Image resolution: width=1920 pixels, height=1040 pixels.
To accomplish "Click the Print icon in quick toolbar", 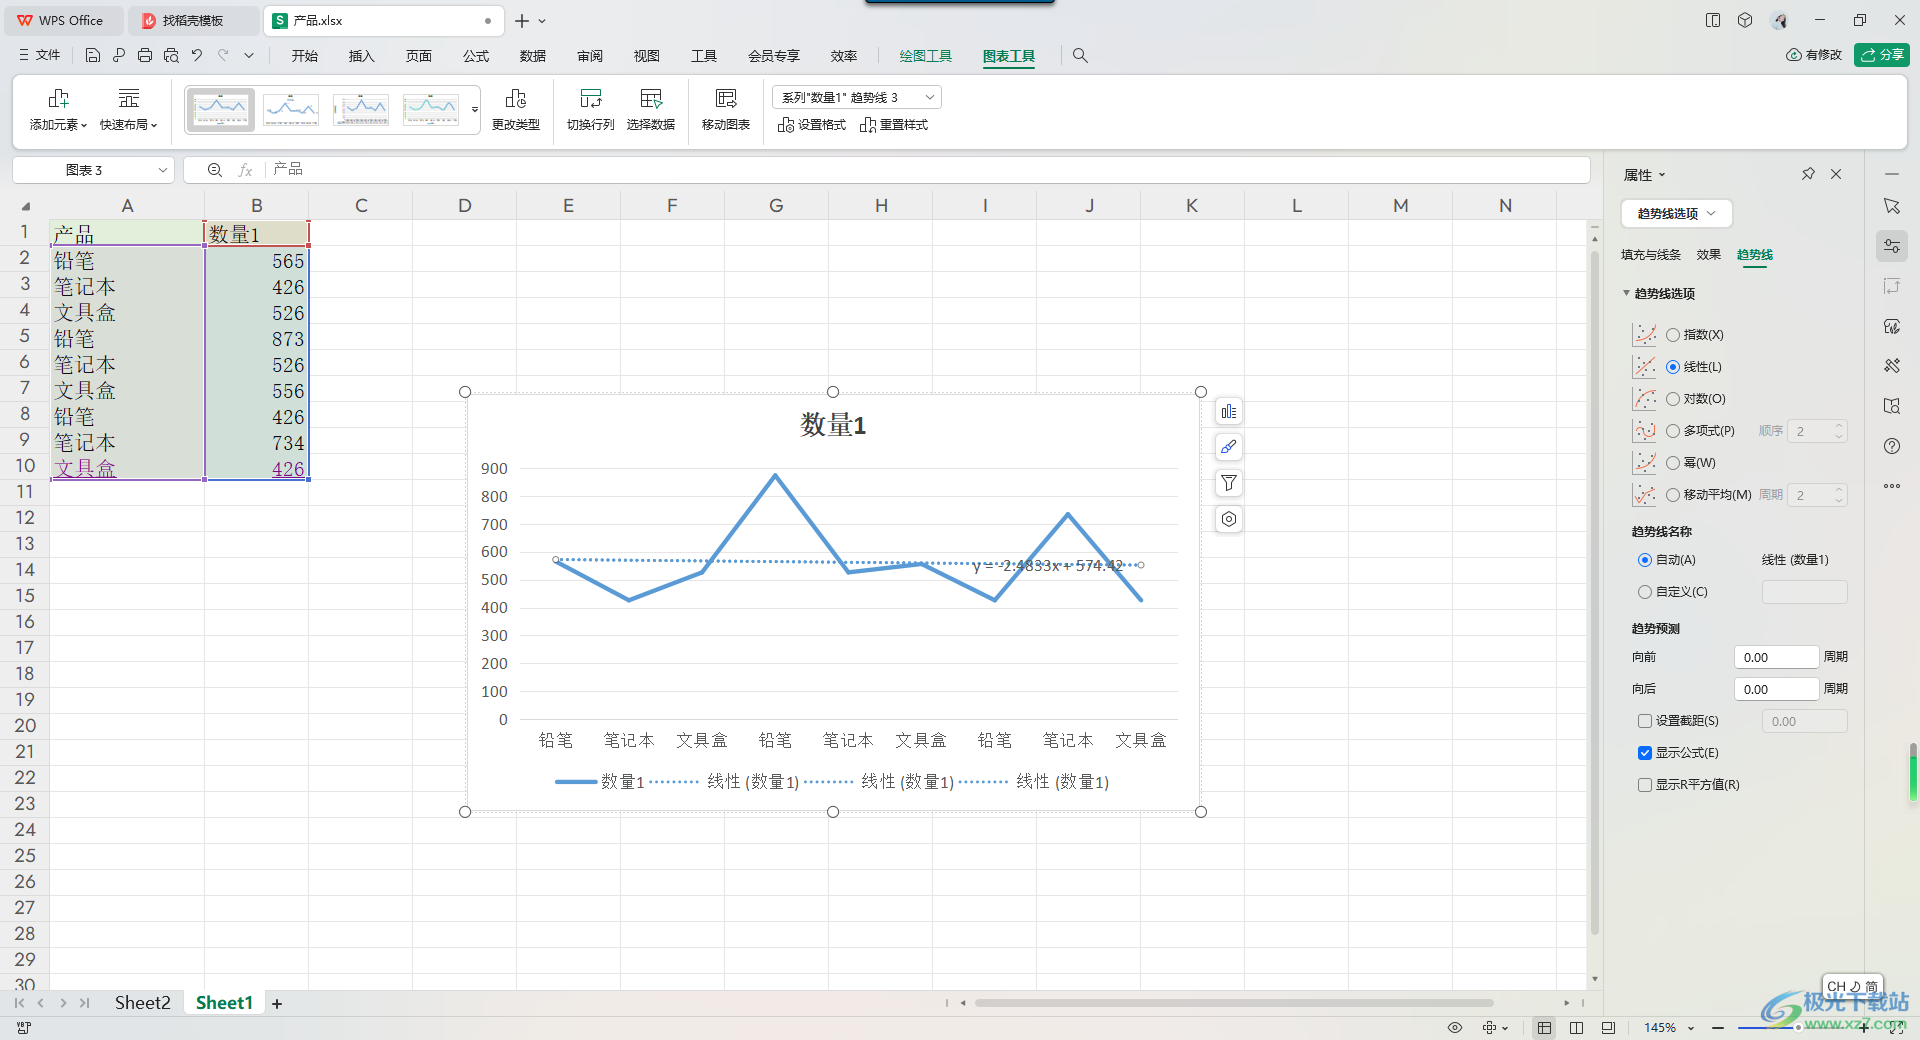I will point(145,56).
